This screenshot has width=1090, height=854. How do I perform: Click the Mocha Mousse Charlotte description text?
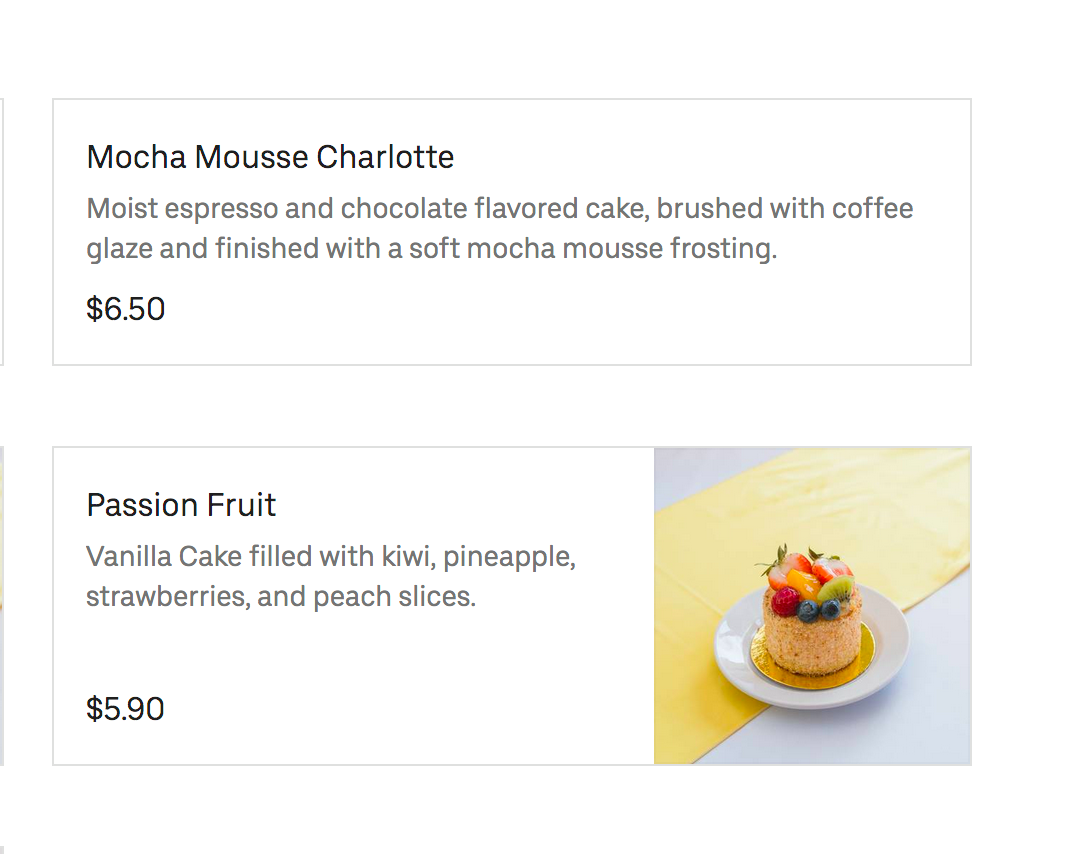click(x=499, y=209)
